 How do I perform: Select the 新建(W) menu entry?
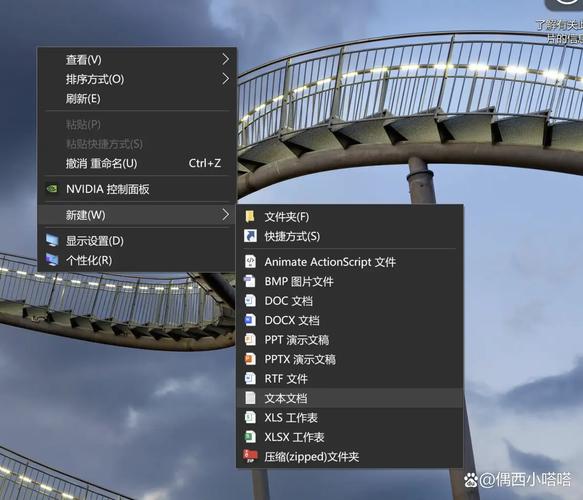coord(137,215)
